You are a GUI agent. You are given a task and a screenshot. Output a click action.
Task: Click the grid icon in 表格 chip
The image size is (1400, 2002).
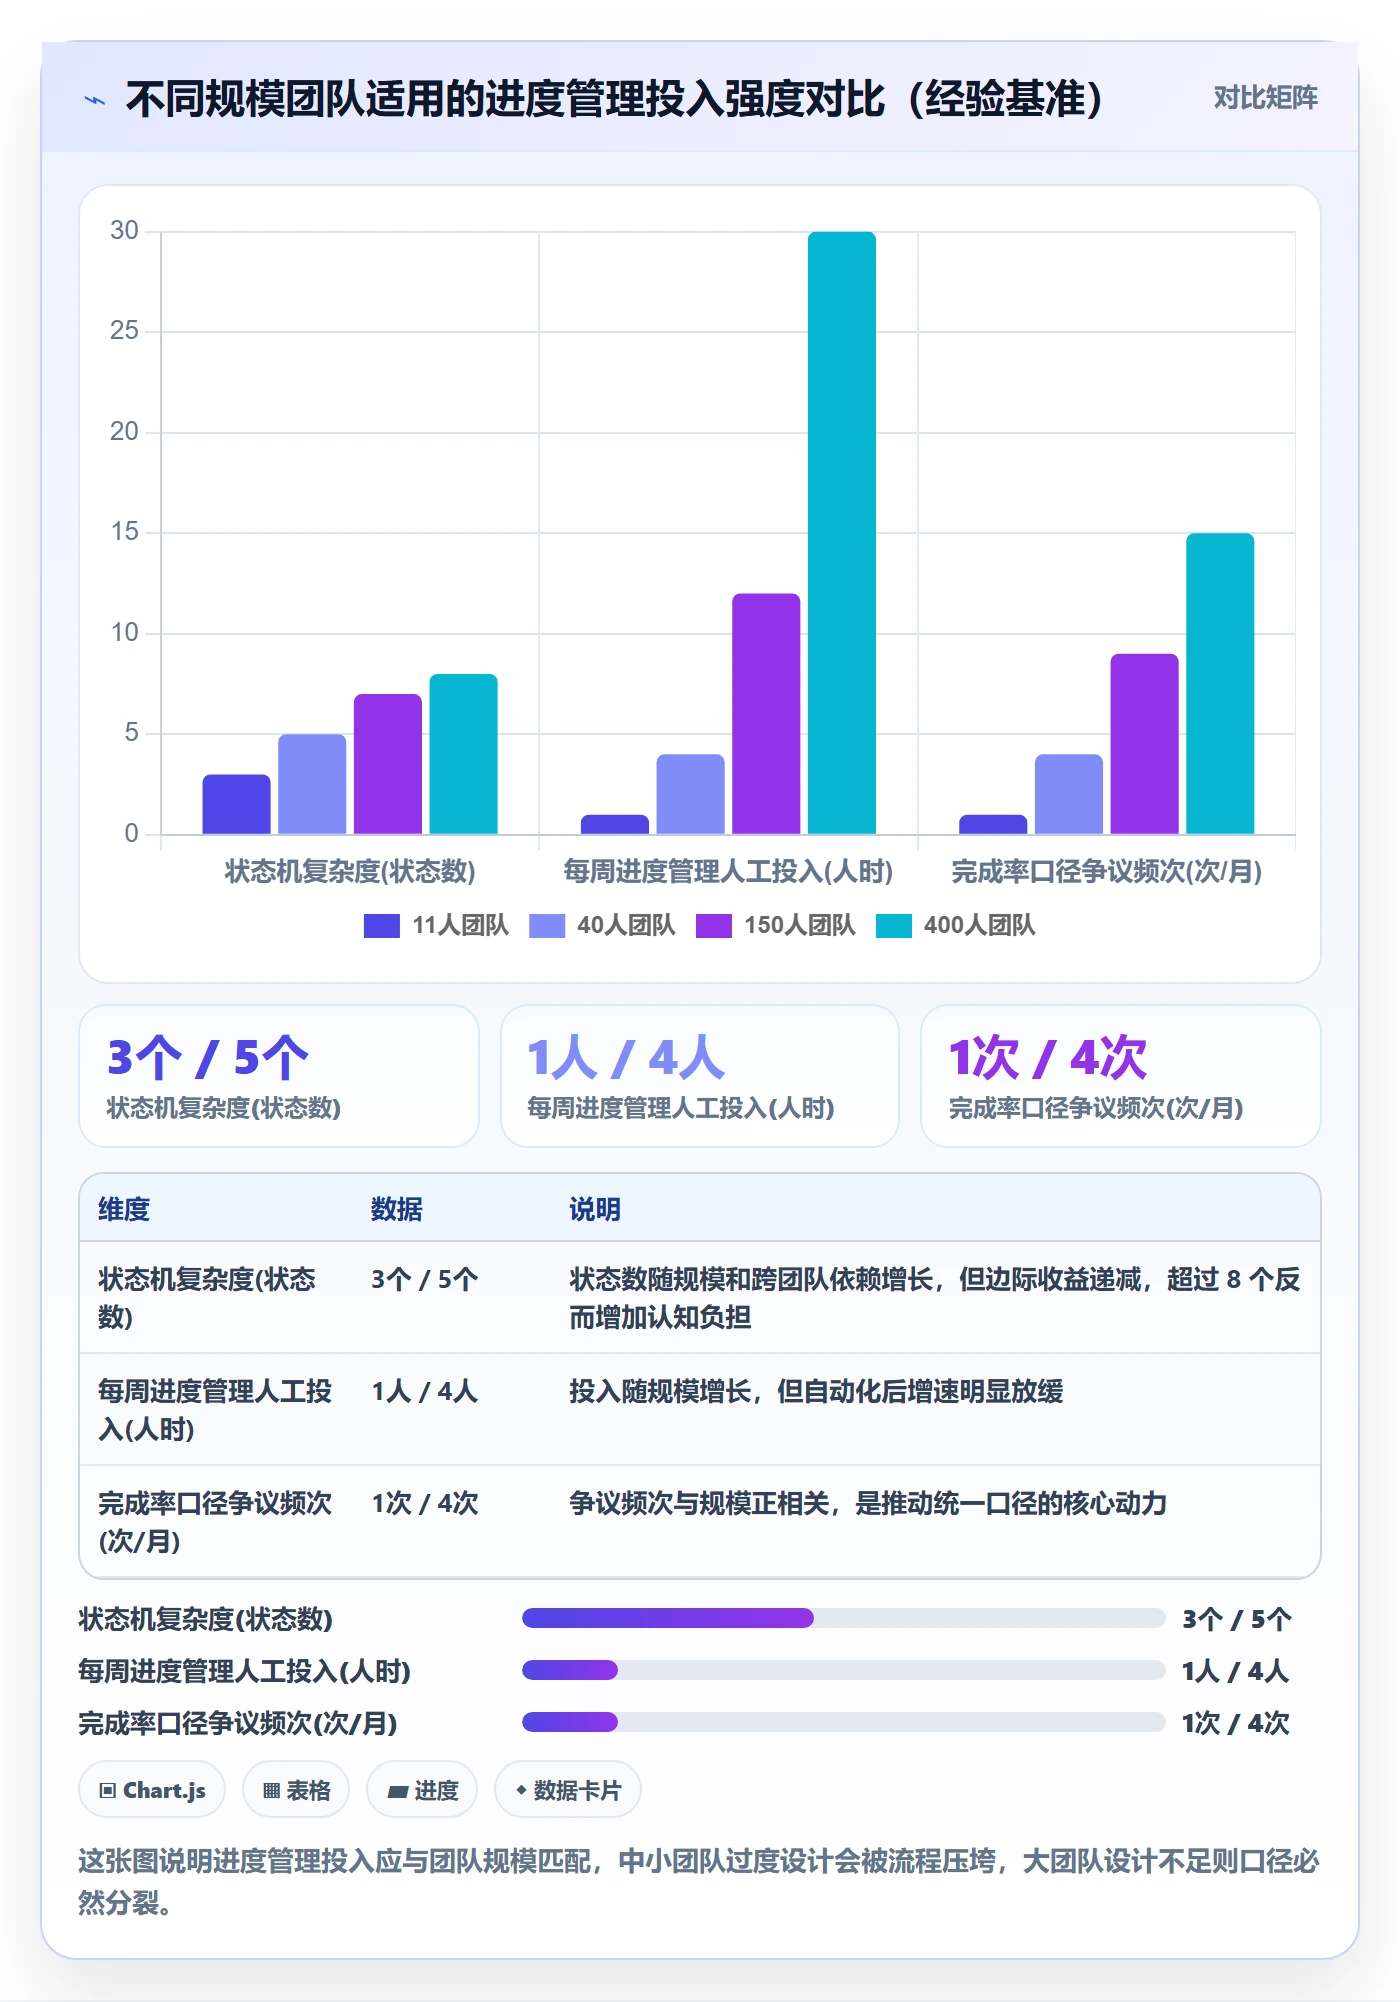tap(271, 1790)
